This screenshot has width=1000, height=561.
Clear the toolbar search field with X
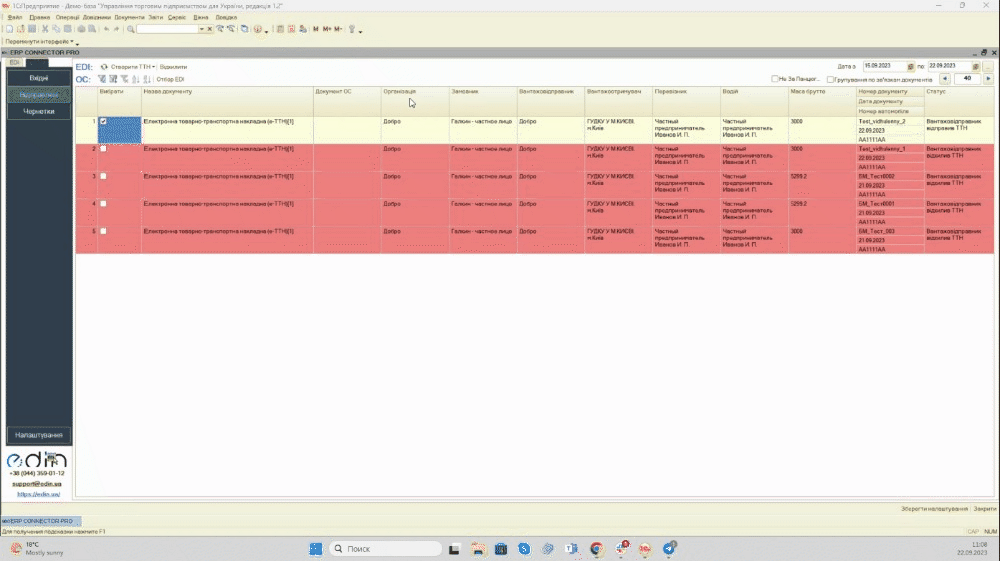[209, 29]
